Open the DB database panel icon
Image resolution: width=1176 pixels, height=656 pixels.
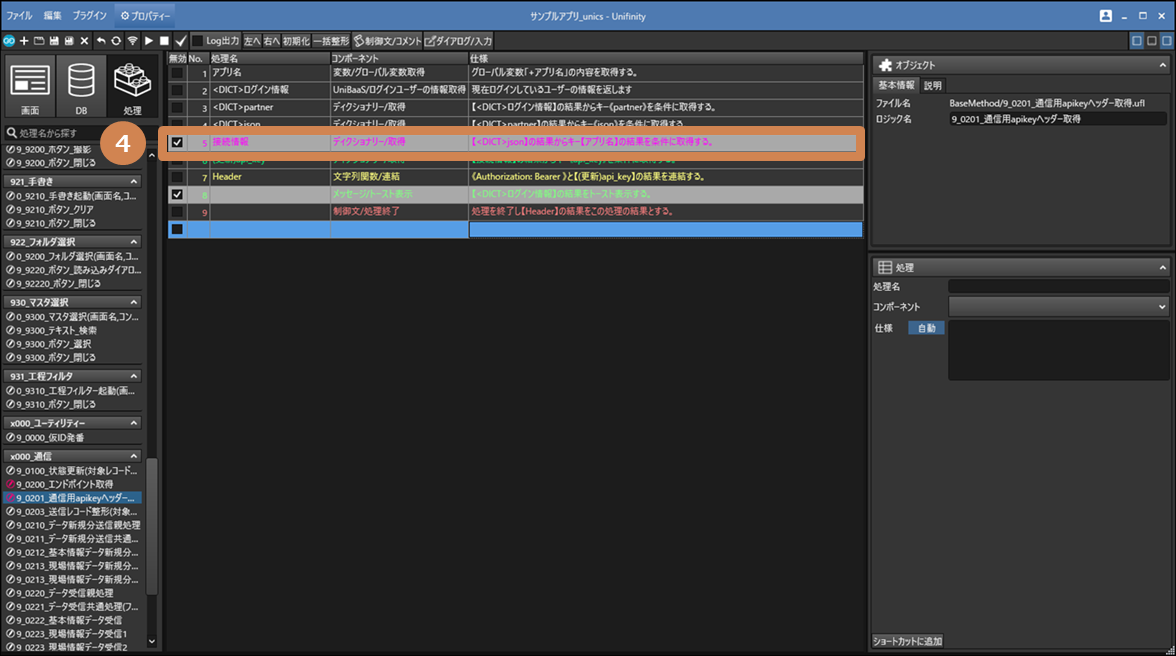click(81, 88)
